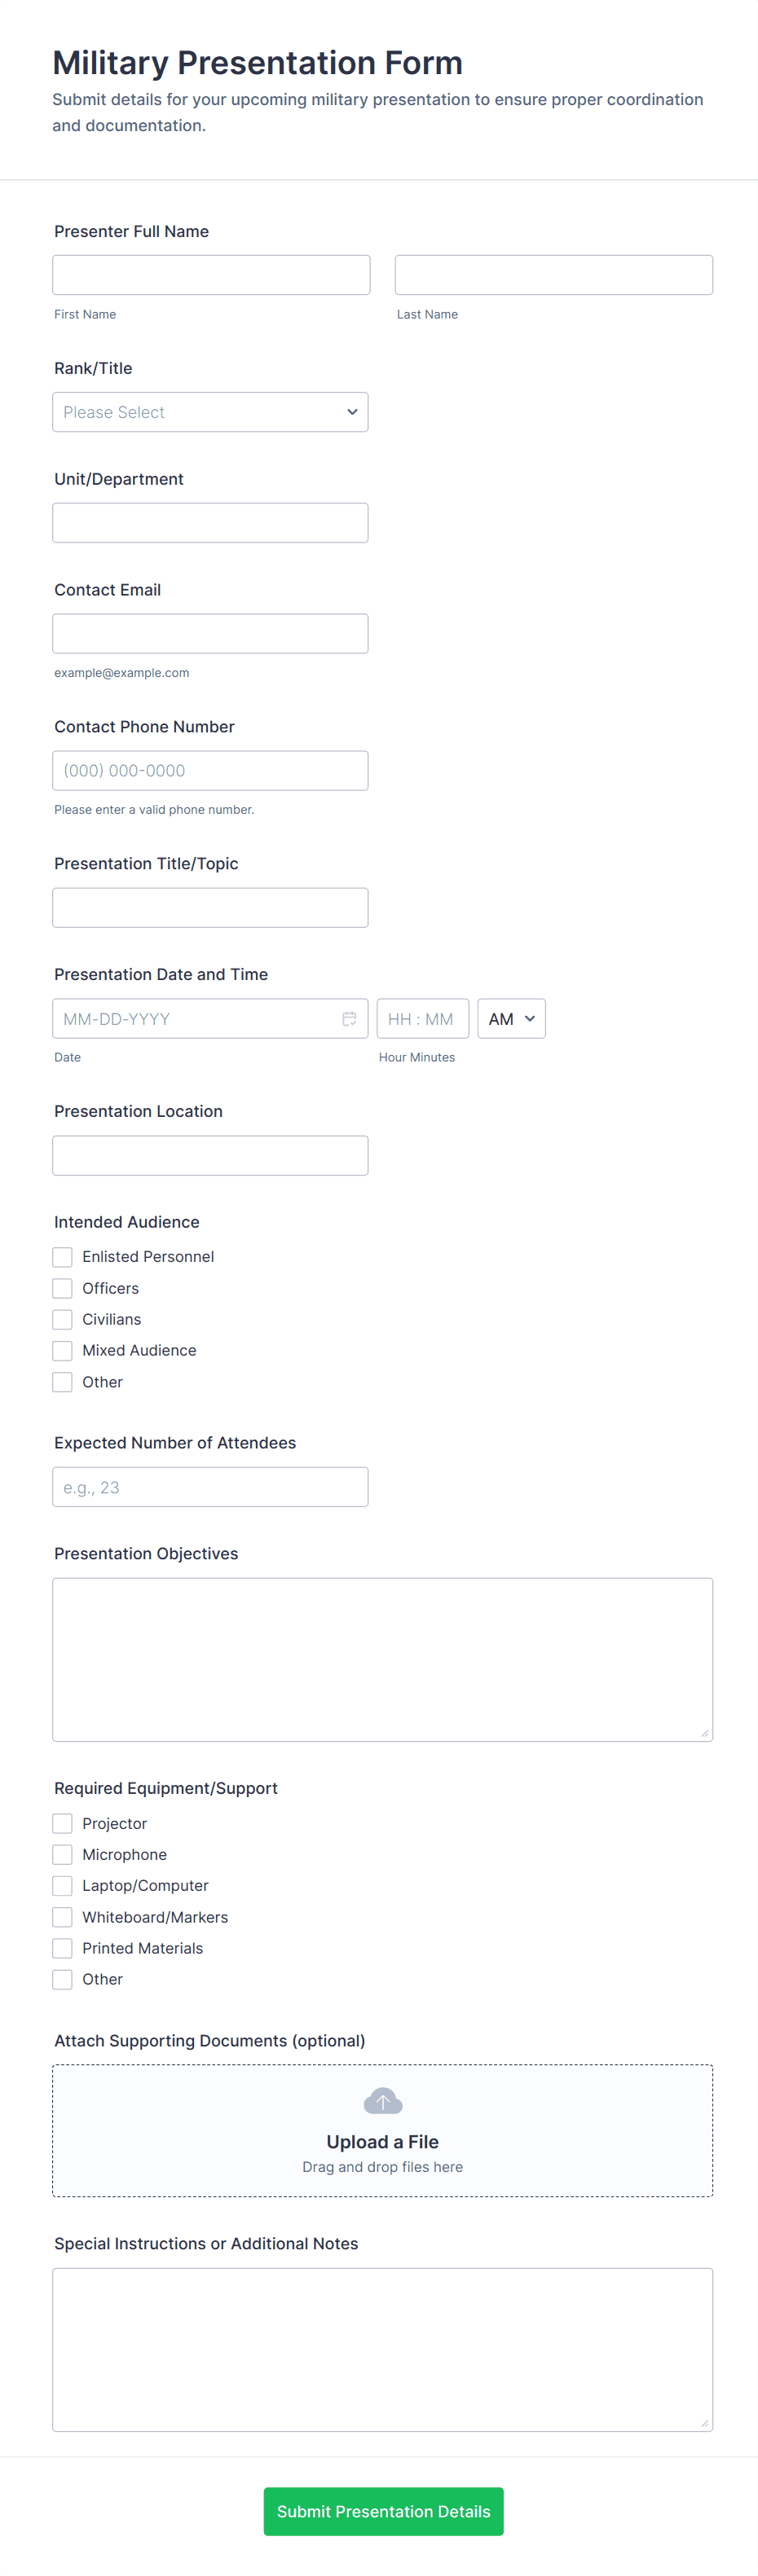Click Submit Presentation Details button
The height and width of the screenshot is (2576, 758).
383,2511
